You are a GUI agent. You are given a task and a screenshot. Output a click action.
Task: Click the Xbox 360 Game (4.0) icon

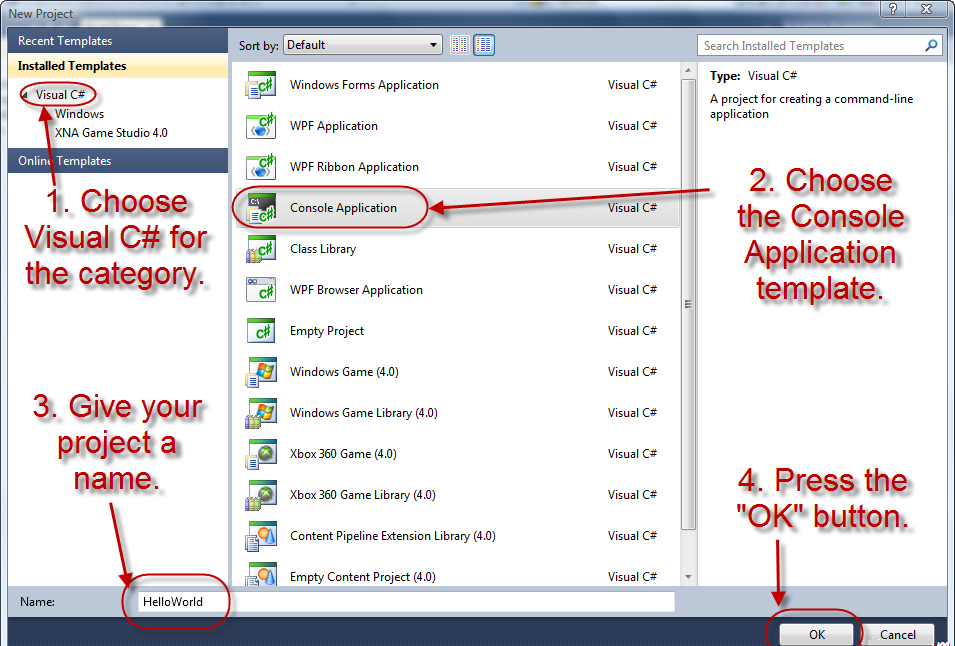tap(261, 454)
